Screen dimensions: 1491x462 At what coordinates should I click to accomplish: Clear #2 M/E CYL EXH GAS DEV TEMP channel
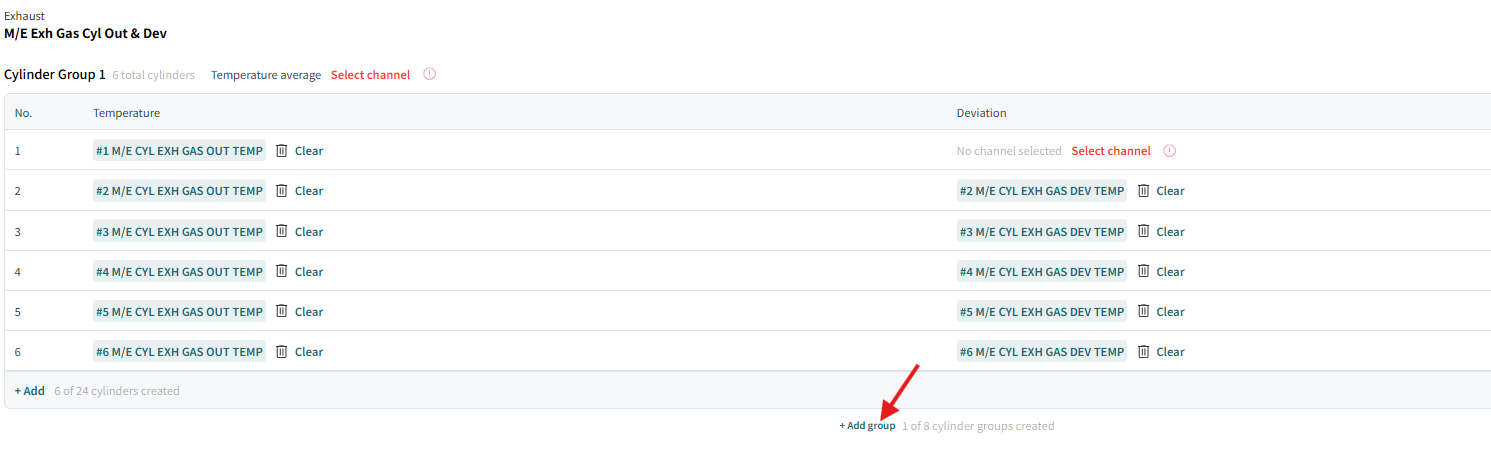point(1170,191)
